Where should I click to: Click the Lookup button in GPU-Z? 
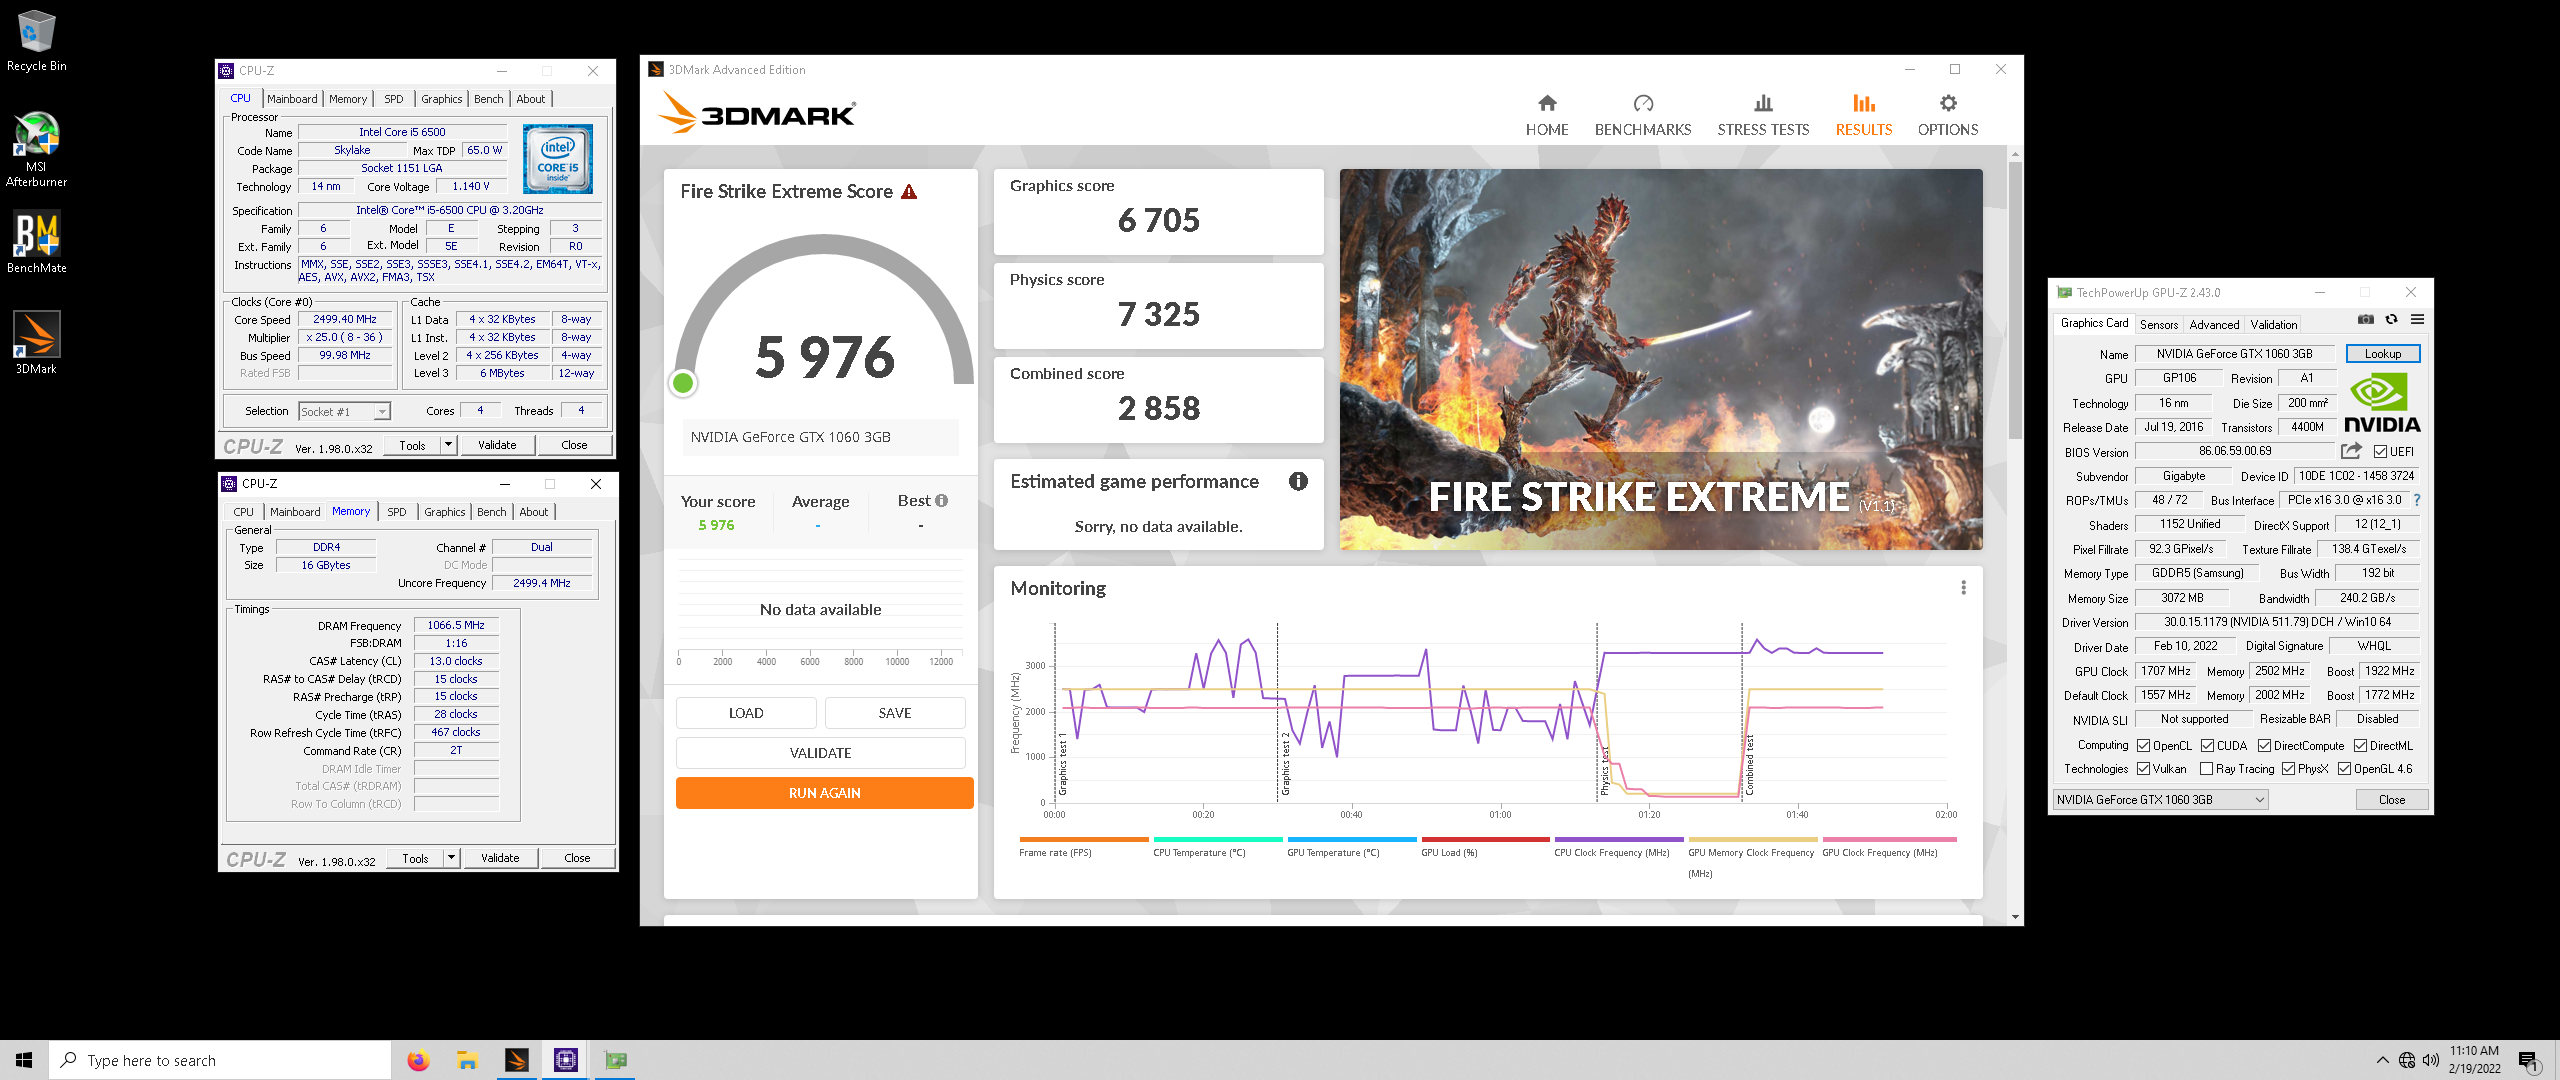click(x=2383, y=354)
